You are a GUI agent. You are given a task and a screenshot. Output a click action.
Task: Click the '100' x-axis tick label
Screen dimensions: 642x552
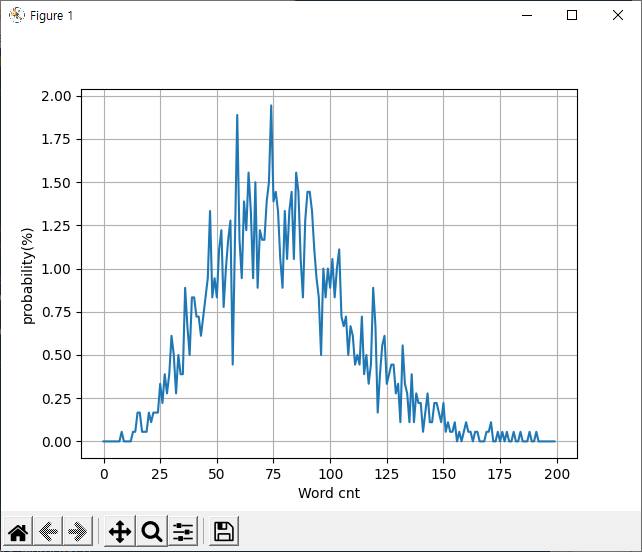coord(330,474)
